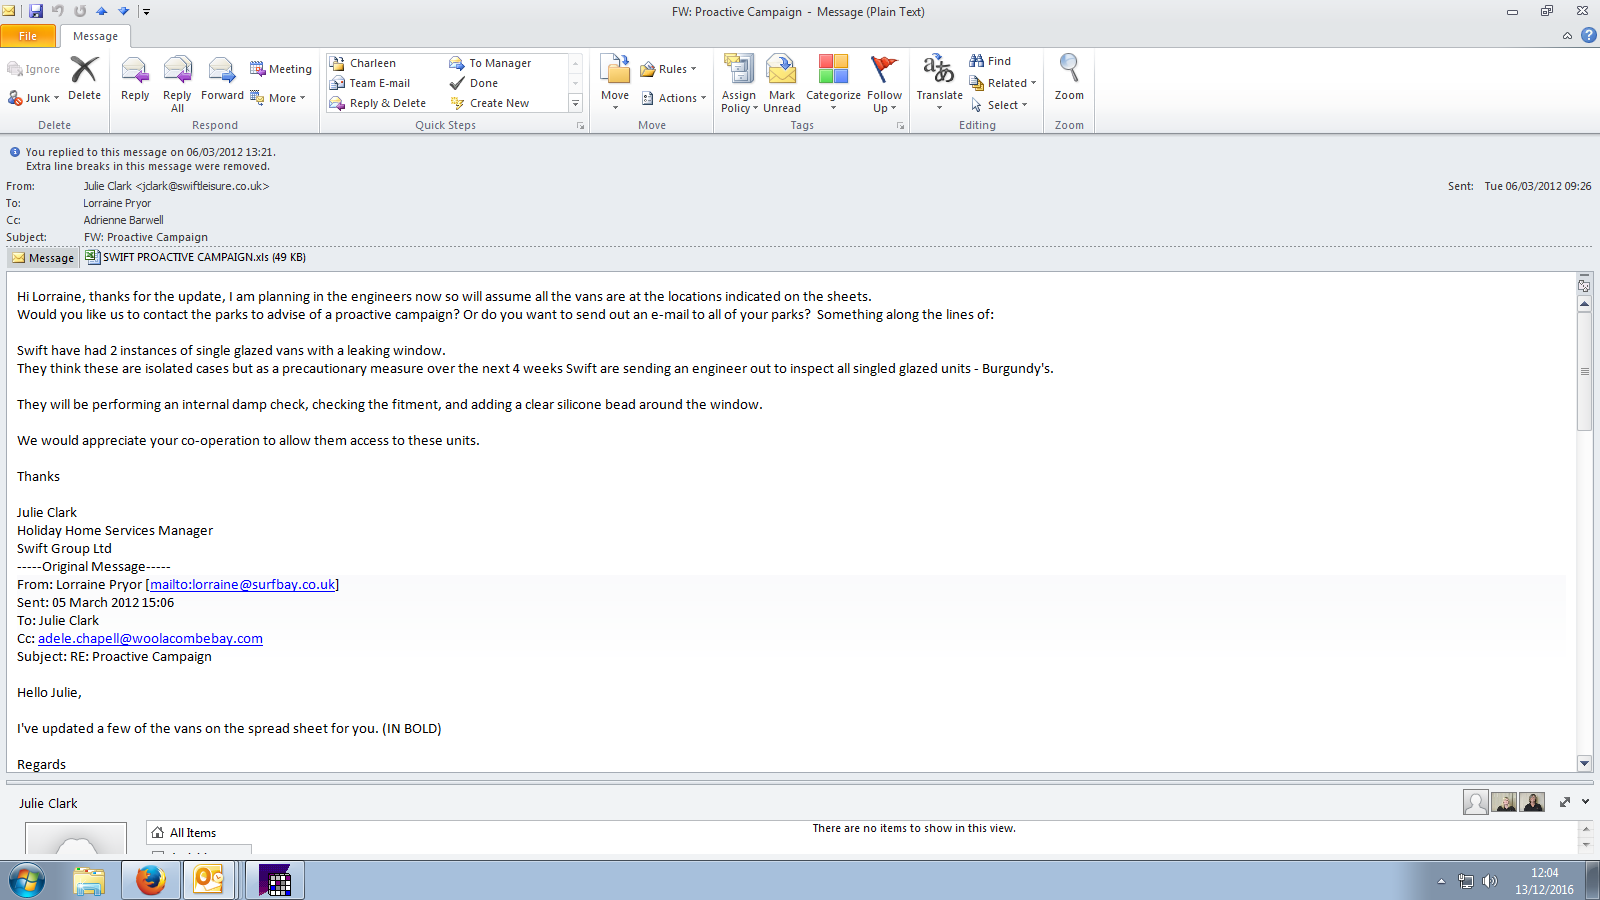Click the message body vertical scrollbar thumb

[x=1584, y=371]
